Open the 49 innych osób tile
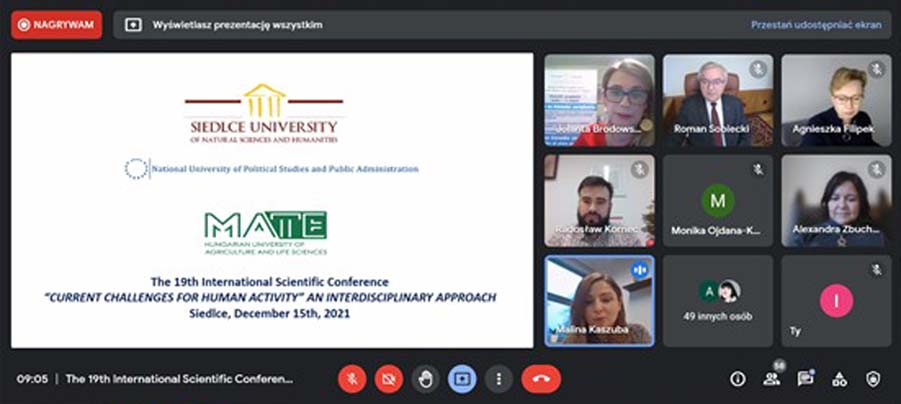The width and height of the screenshot is (901, 404). (x=718, y=301)
